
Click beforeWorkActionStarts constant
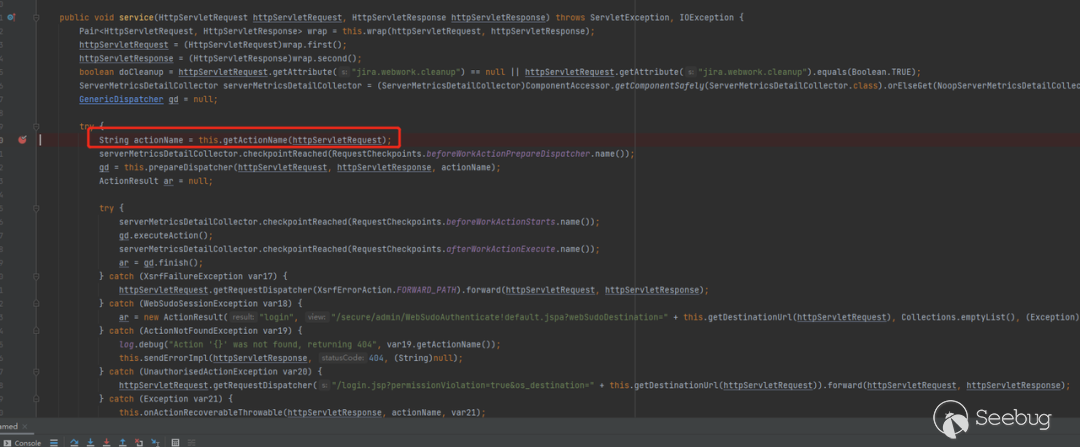(x=501, y=222)
